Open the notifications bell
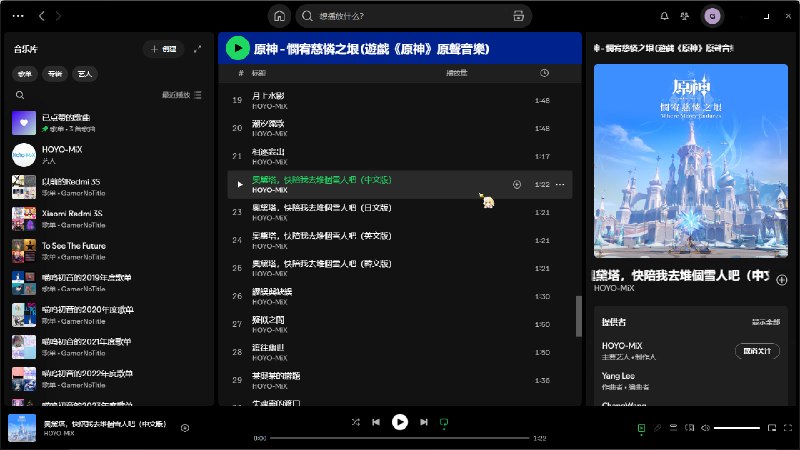The height and width of the screenshot is (450, 800). pos(664,16)
